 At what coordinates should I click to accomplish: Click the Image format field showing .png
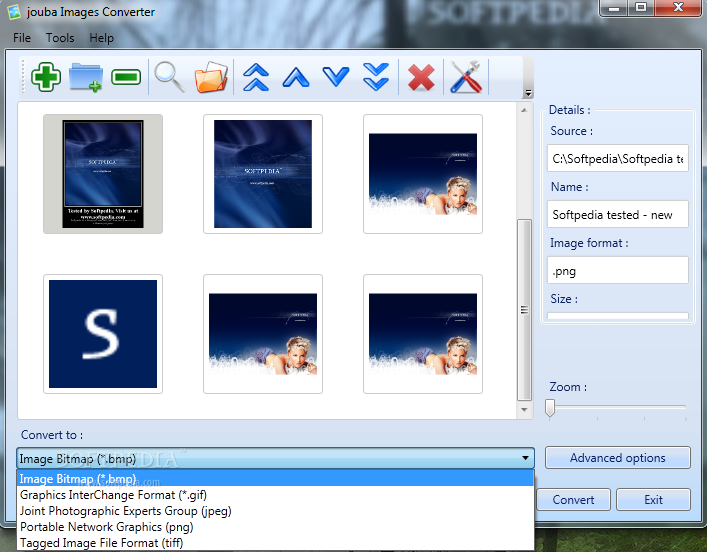click(x=618, y=270)
